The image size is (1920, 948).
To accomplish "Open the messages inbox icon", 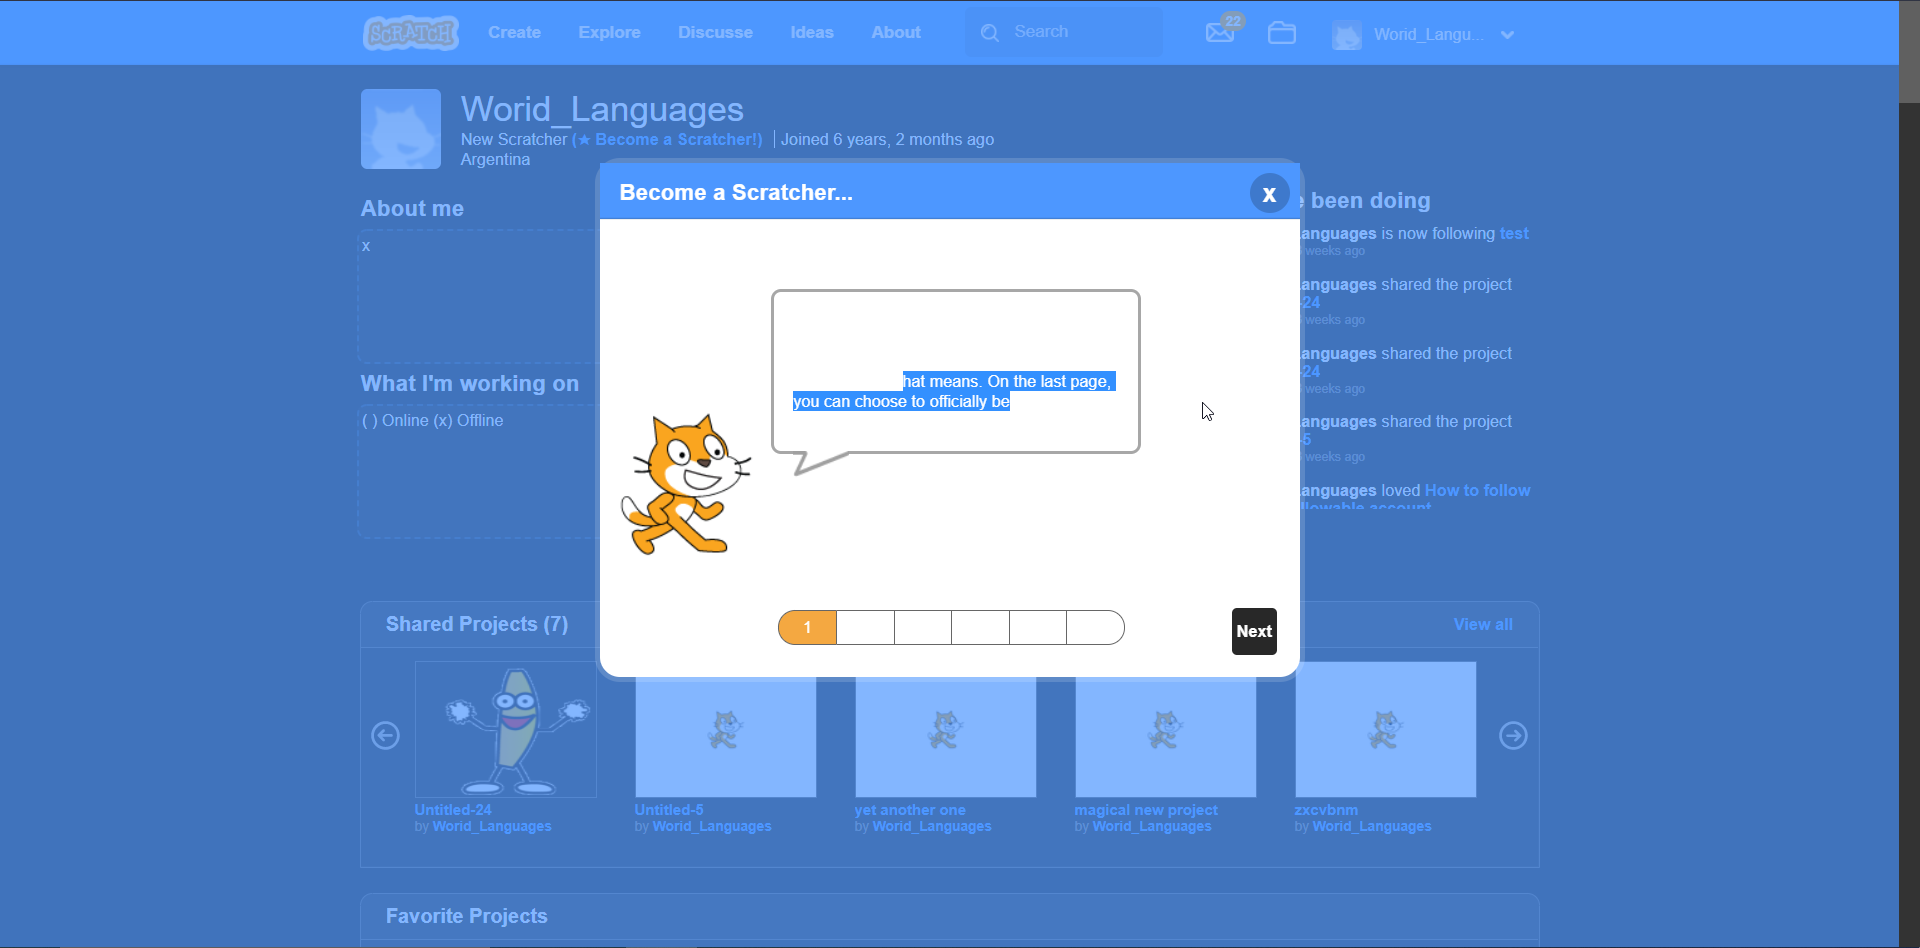I will 1220,31.
